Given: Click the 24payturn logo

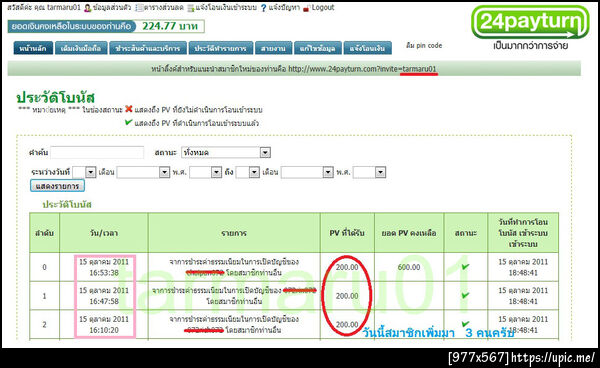Looking at the screenshot, I should click(530, 22).
